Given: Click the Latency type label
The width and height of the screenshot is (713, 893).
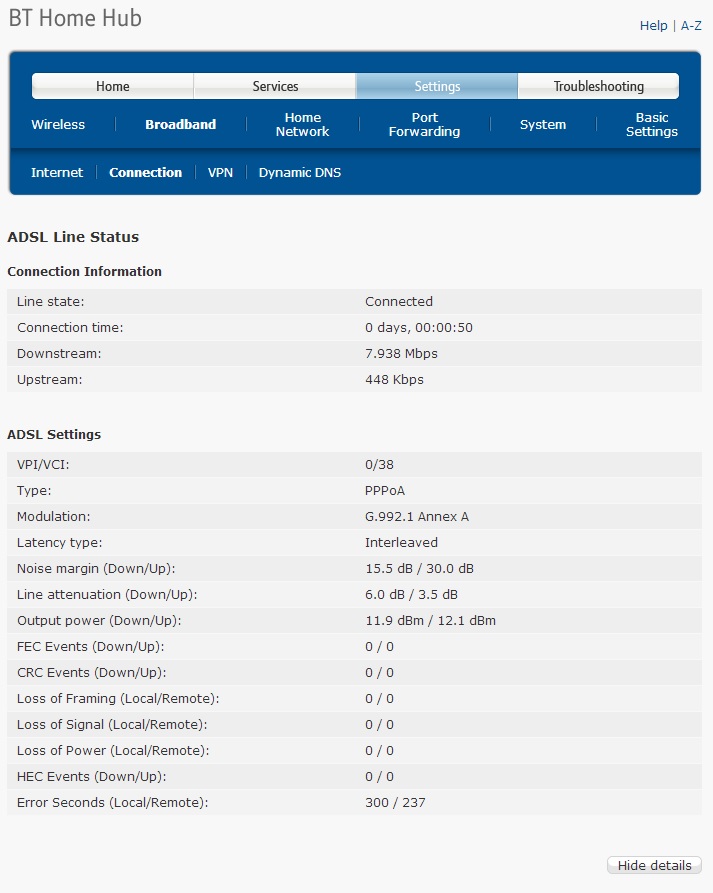Looking at the screenshot, I should point(59,542).
